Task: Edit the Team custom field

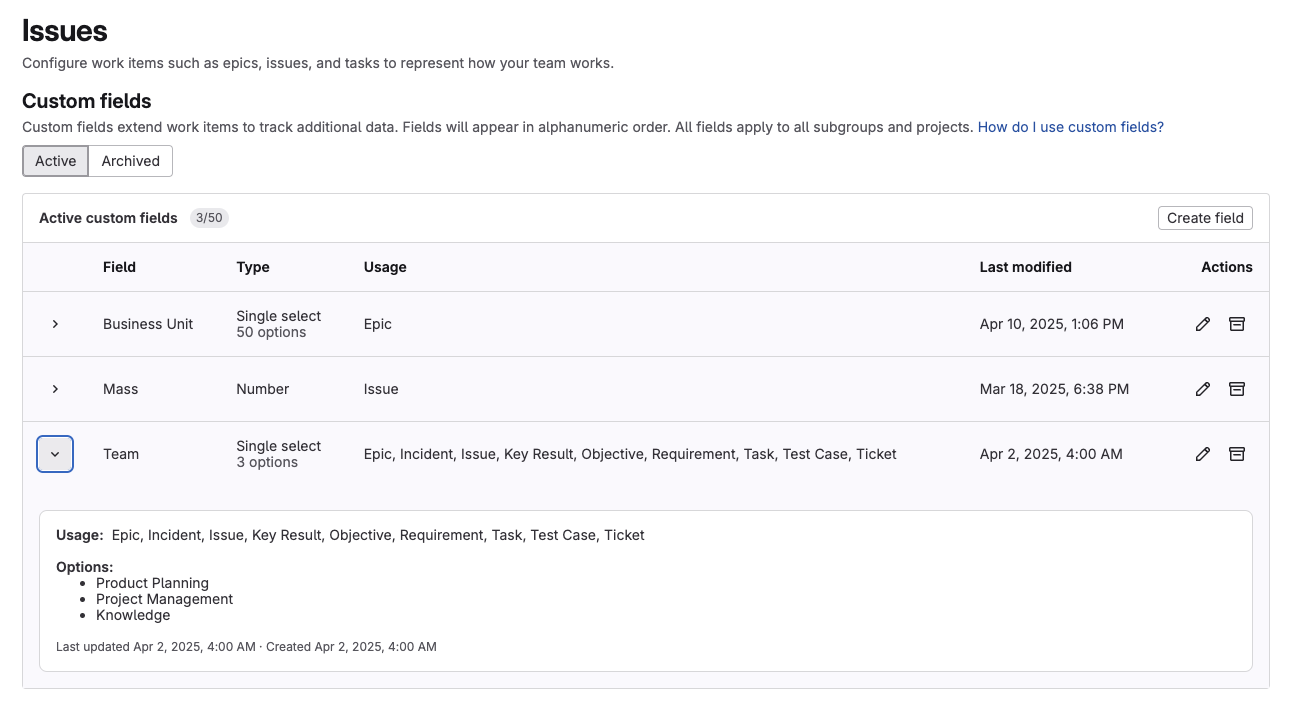Action: 1203,454
